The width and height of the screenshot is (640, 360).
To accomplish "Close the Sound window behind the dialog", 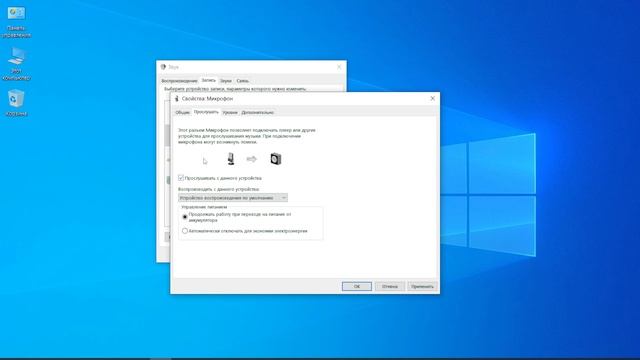I will coord(339,67).
